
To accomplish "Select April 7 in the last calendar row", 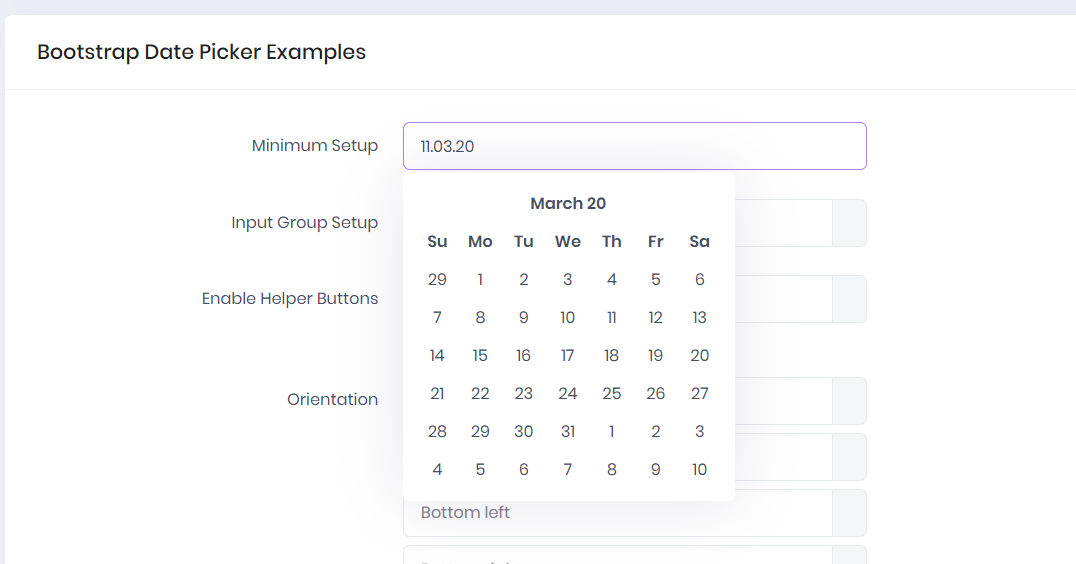I will point(568,470).
